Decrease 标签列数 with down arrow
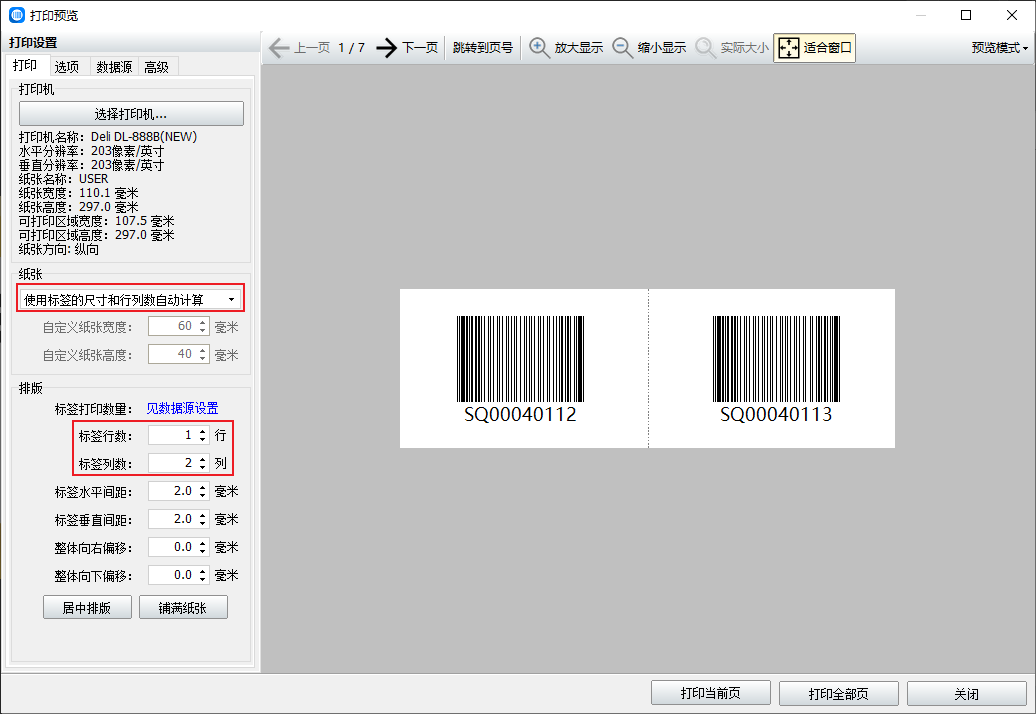The height and width of the screenshot is (714, 1036). 203,467
